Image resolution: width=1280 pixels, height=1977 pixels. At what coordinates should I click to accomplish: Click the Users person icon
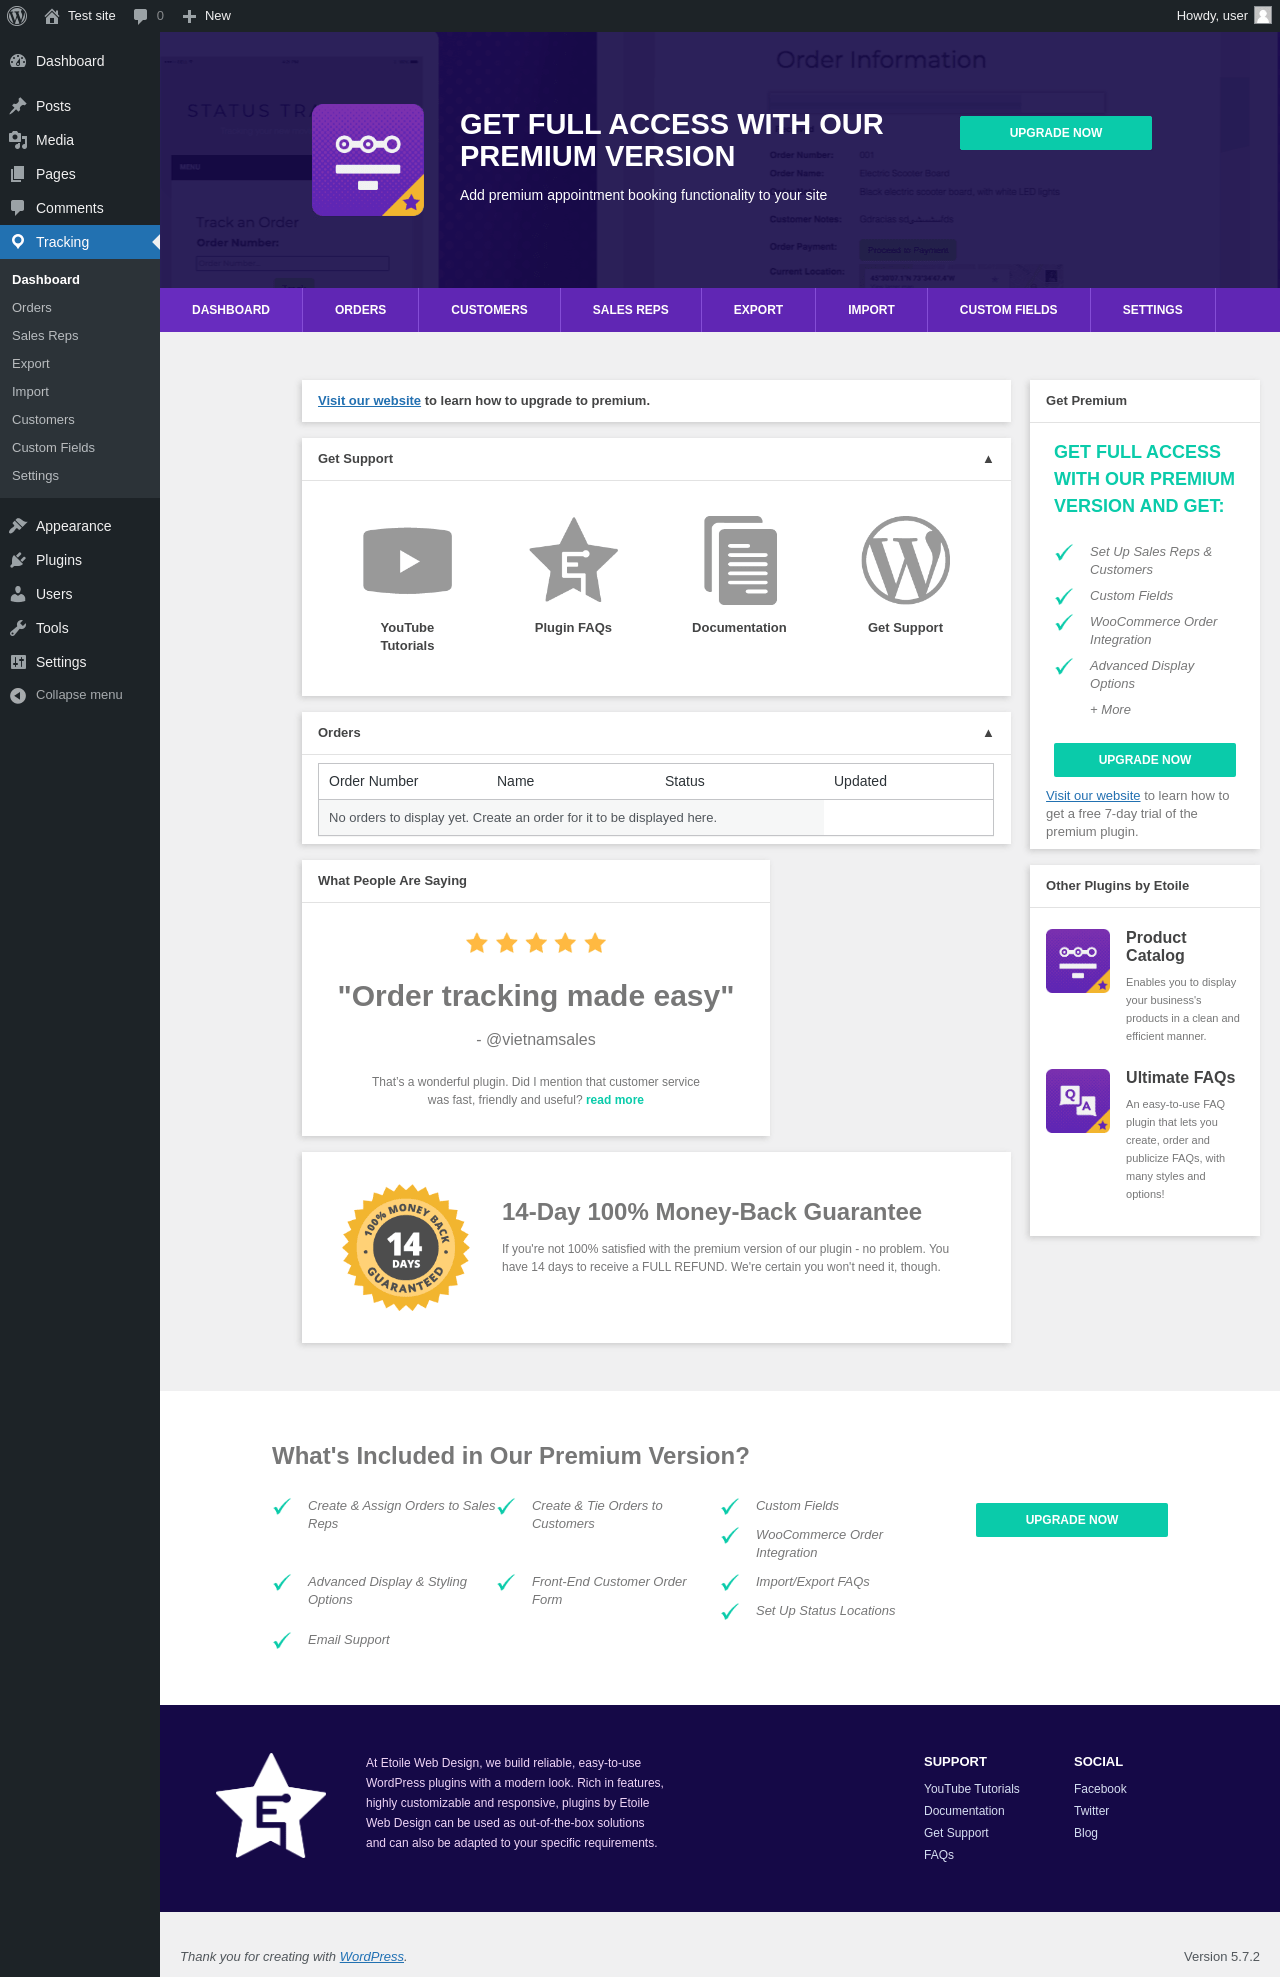[18, 594]
